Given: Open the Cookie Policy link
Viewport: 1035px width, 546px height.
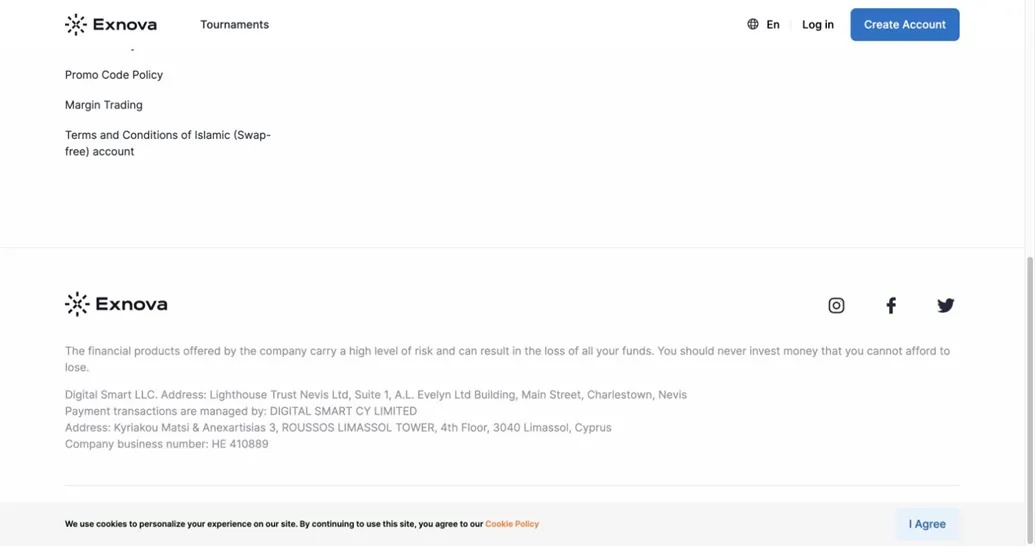Looking at the screenshot, I should tap(512, 524).
